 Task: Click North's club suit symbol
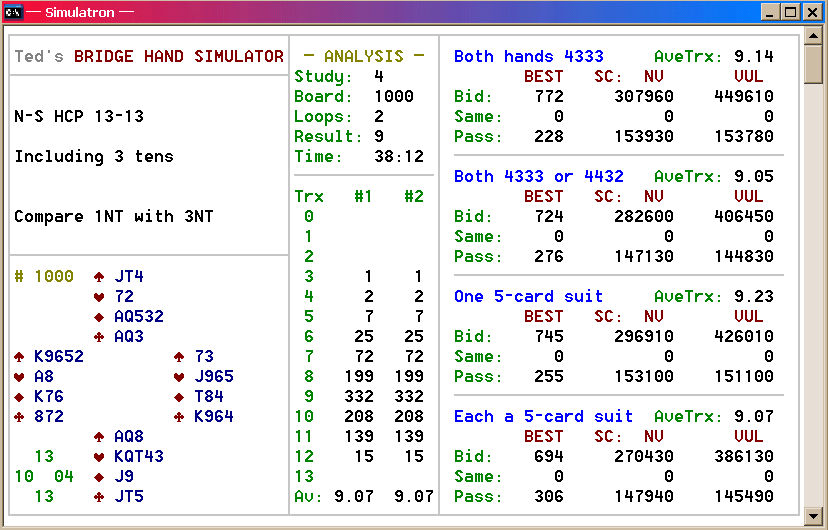(x=99, y=337)
